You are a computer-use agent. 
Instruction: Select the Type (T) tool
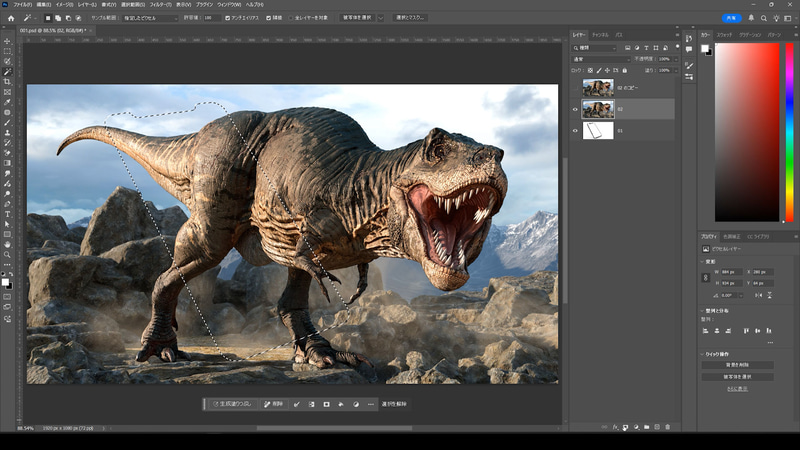[x=7, y=213]
